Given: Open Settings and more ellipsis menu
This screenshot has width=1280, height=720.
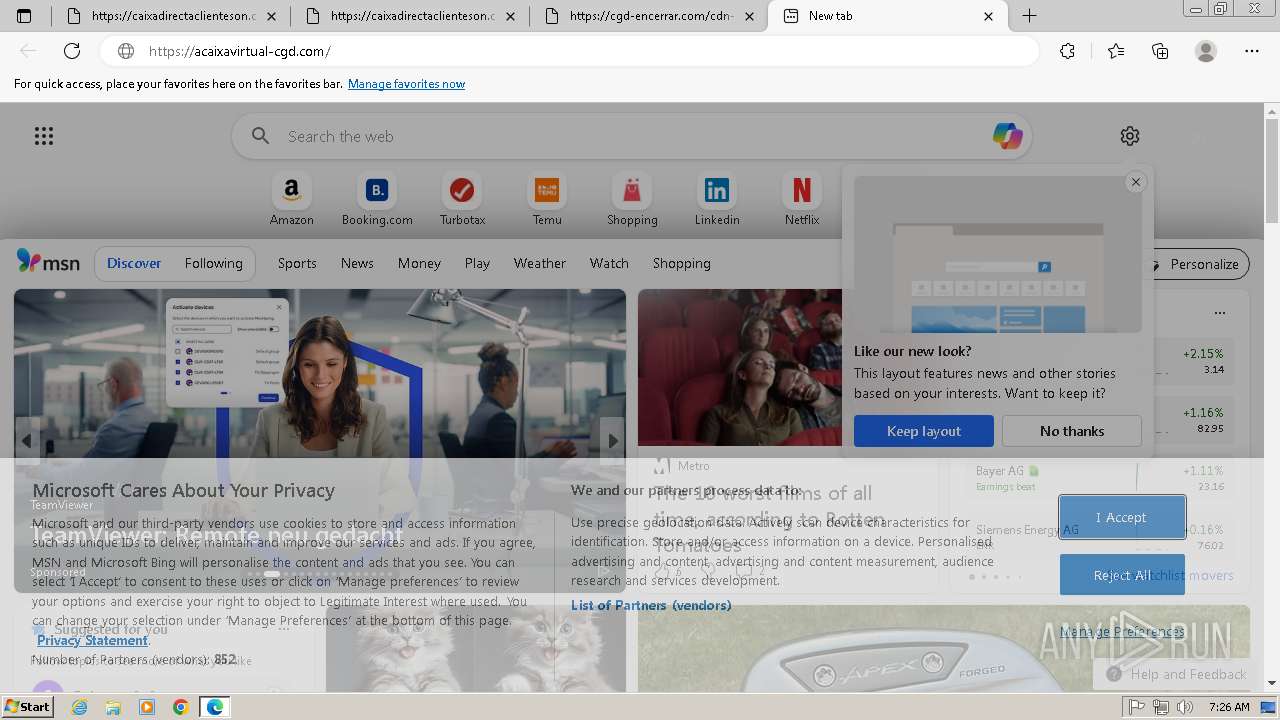Looking at the screenshot, I should coord(1252,51).
